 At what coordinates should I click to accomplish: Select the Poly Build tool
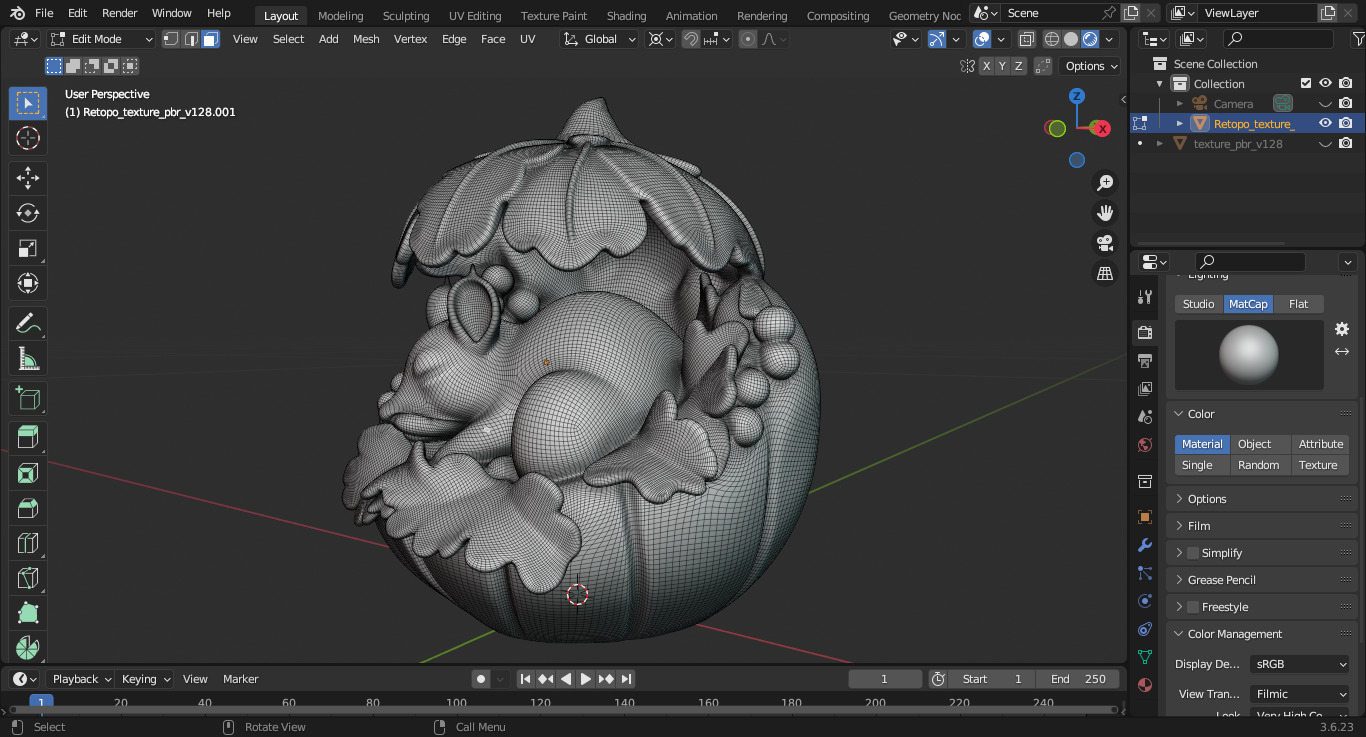[x=28, y=613]
